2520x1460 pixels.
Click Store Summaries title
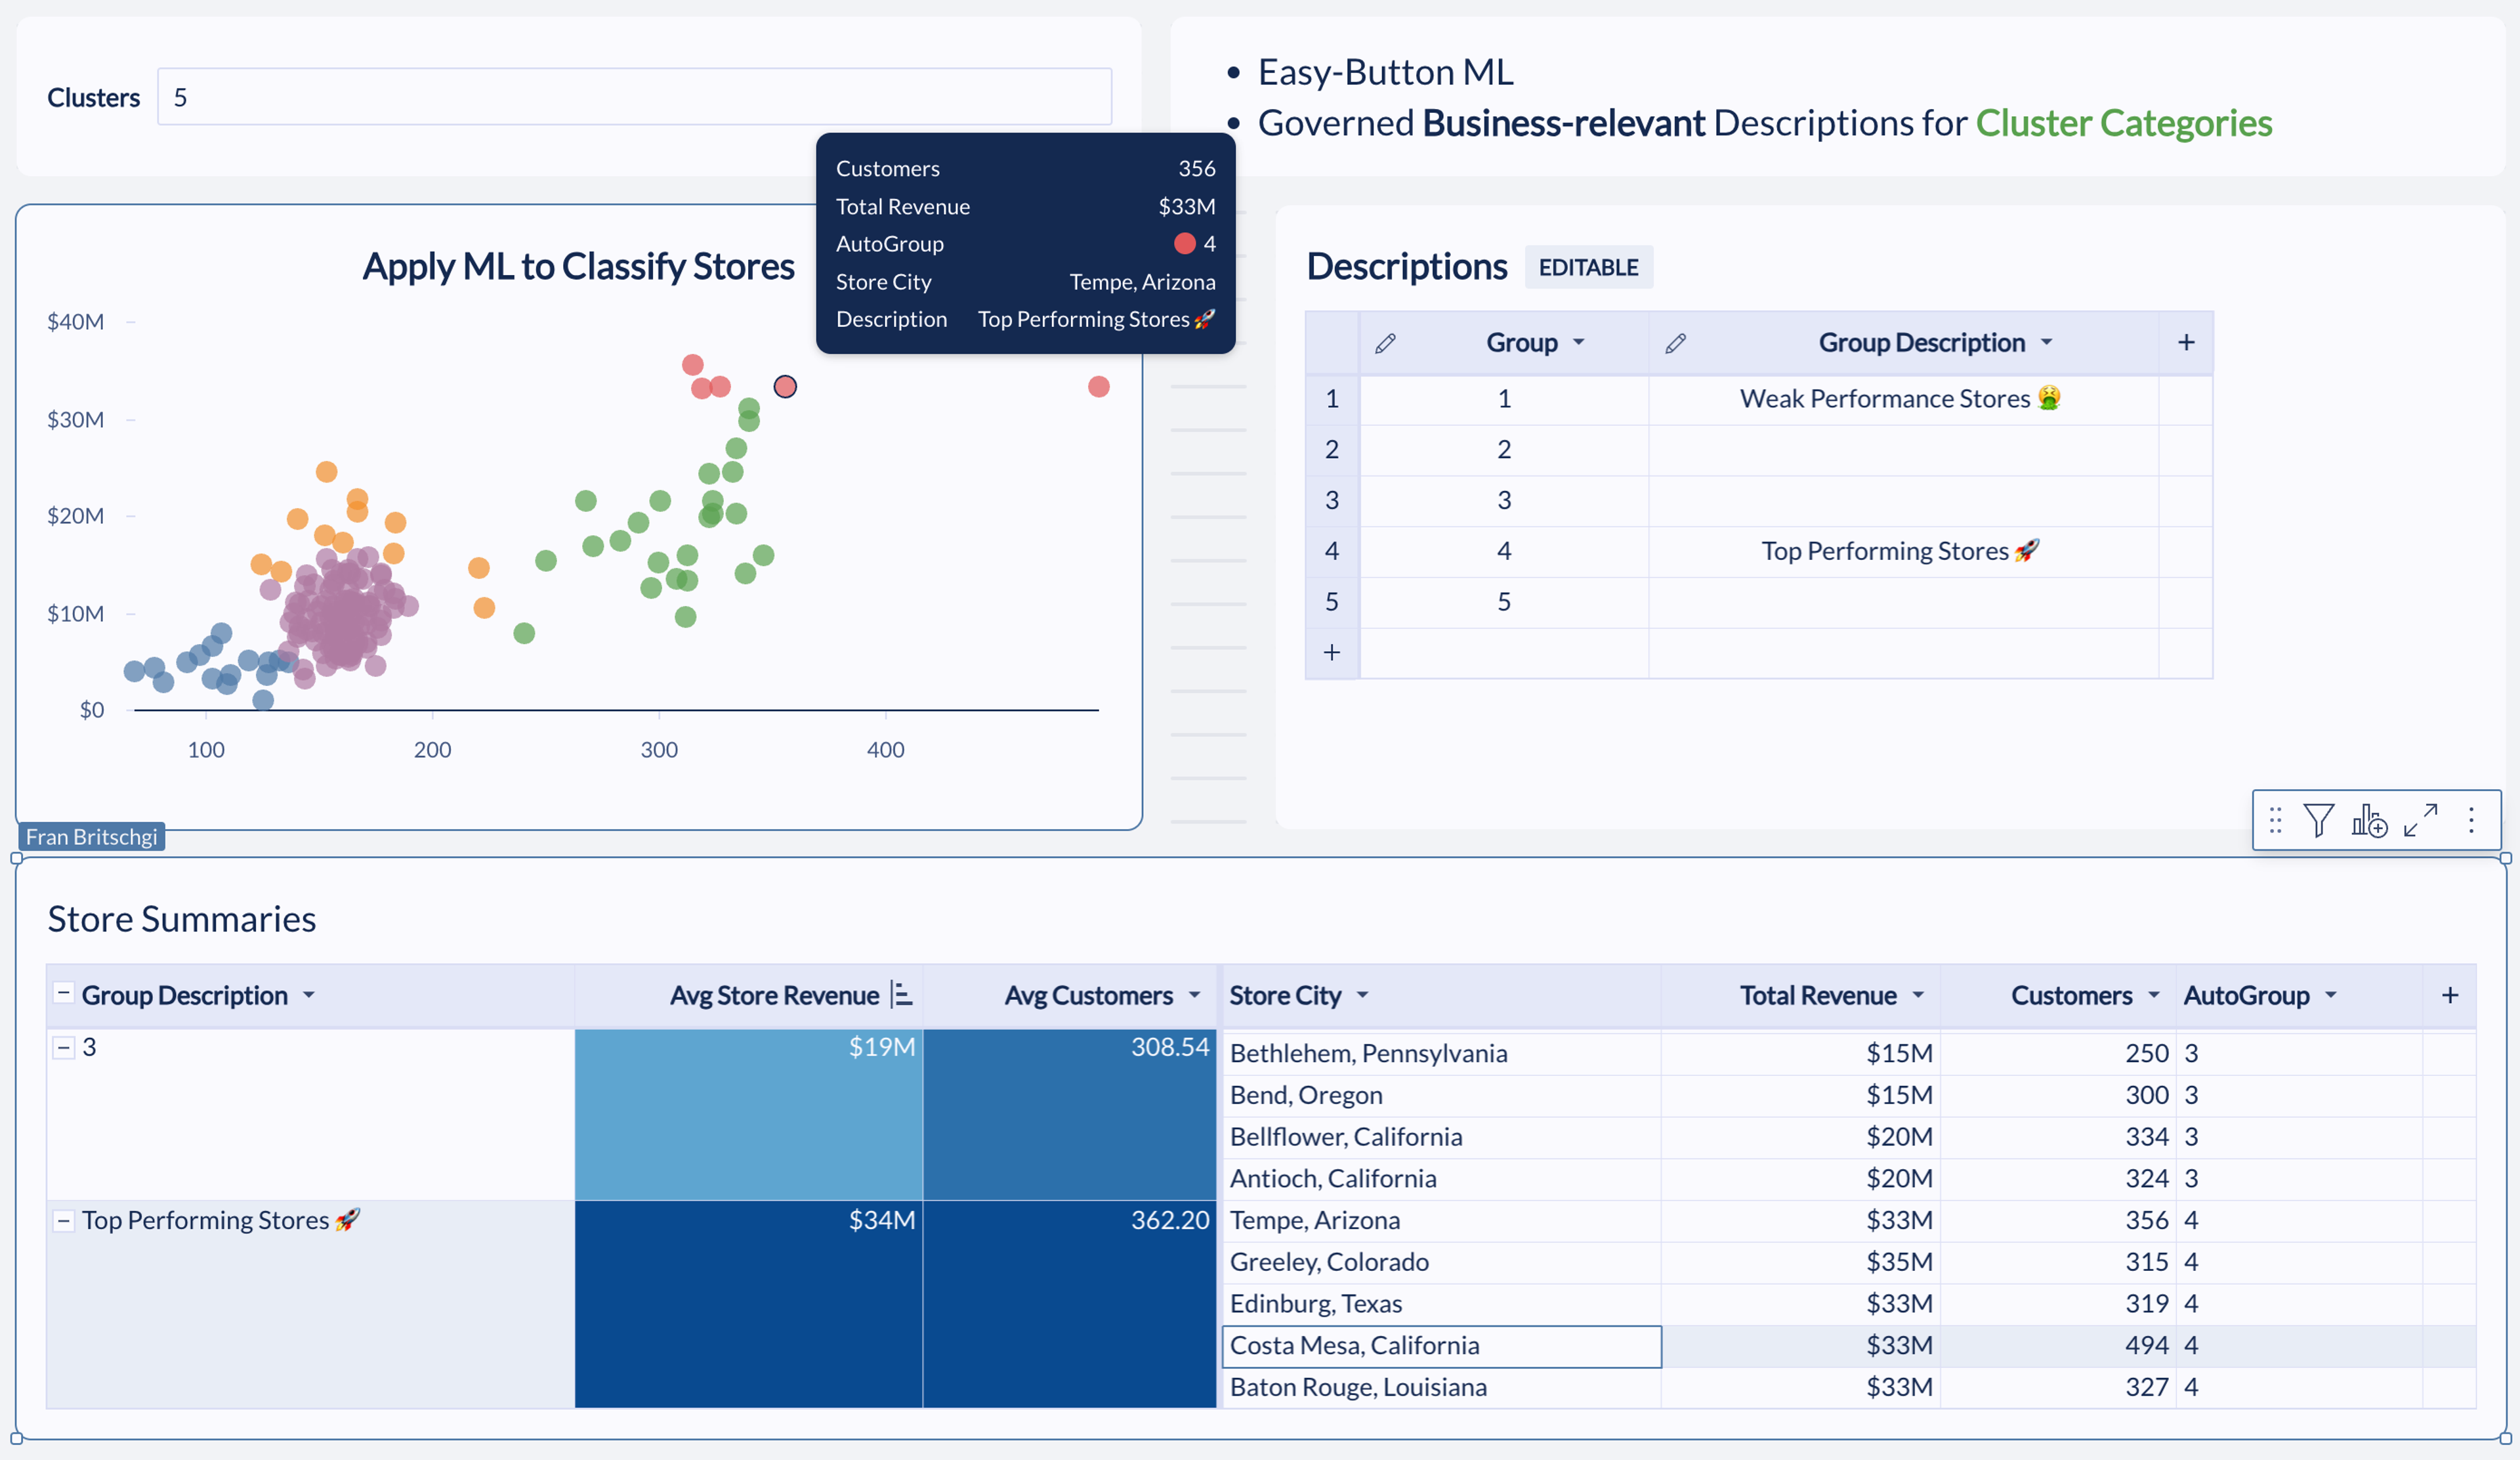[182, 919]
